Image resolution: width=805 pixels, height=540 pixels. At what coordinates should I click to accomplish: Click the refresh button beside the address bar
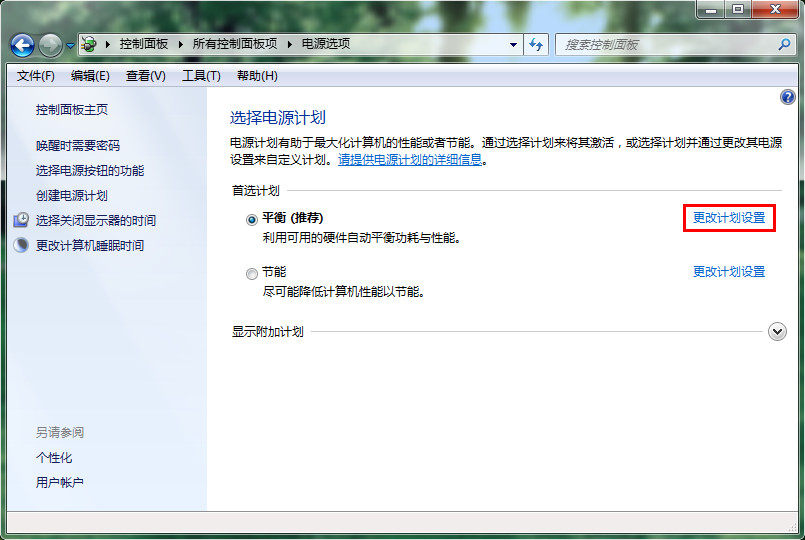(537, 44)
